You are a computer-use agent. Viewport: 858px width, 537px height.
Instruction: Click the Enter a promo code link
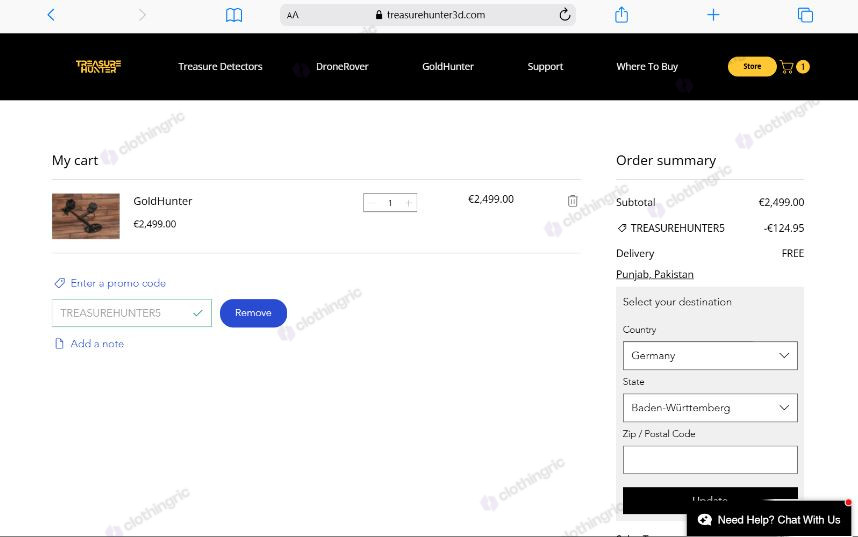(118, 283)
